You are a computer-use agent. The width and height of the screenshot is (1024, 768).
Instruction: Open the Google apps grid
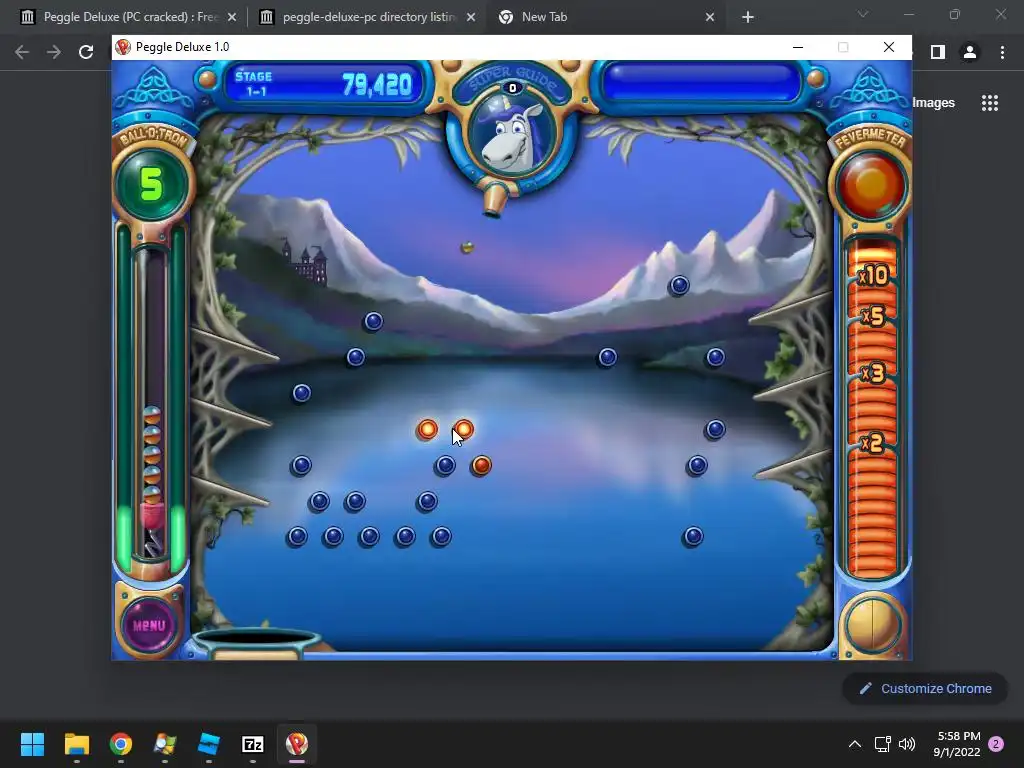click(990, 103)
